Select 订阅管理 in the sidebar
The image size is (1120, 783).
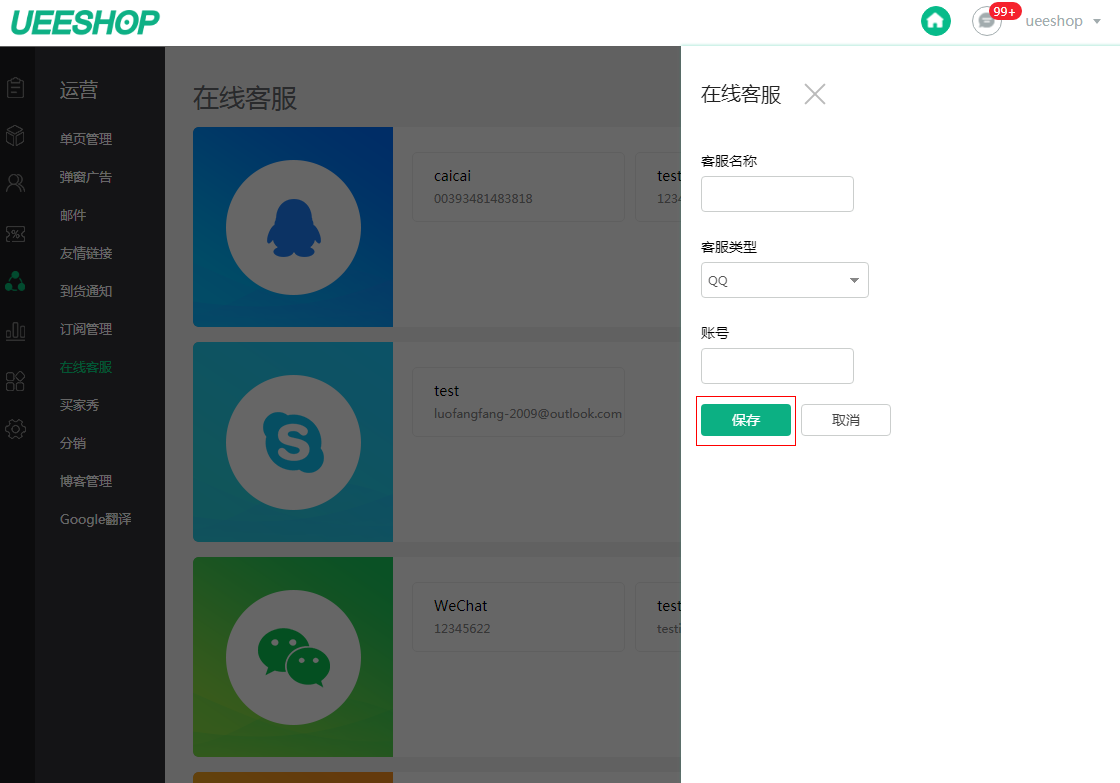(86, 329)
